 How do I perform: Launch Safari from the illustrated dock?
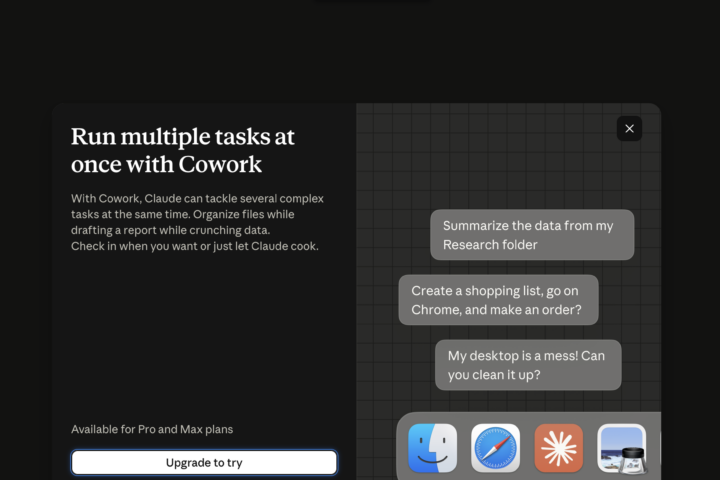tap(495, 448)
